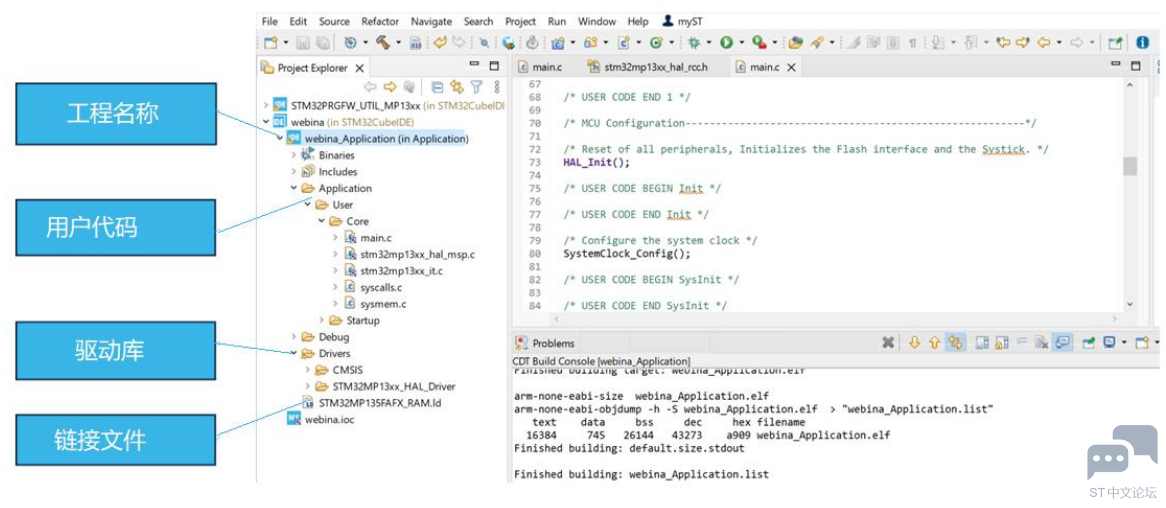The image size is (1166, 508).
Task: Open the Build hammer dropdown arrow
Action: [398, 43]
